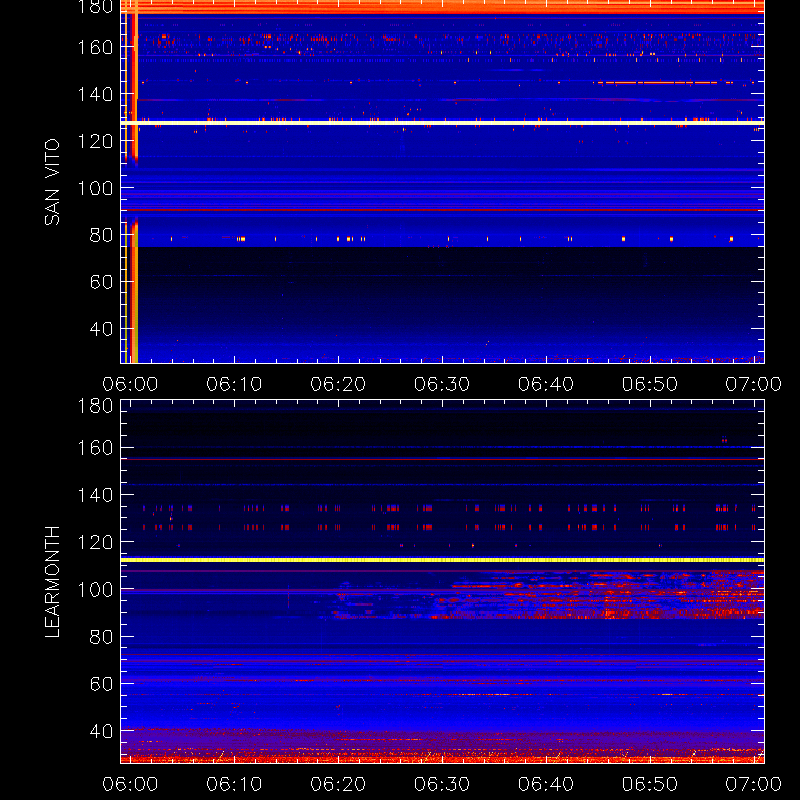Click 06:20 time label under San Vito plot
The height and width of the screenshot is (800, 800).
click(x=338, y=384)
